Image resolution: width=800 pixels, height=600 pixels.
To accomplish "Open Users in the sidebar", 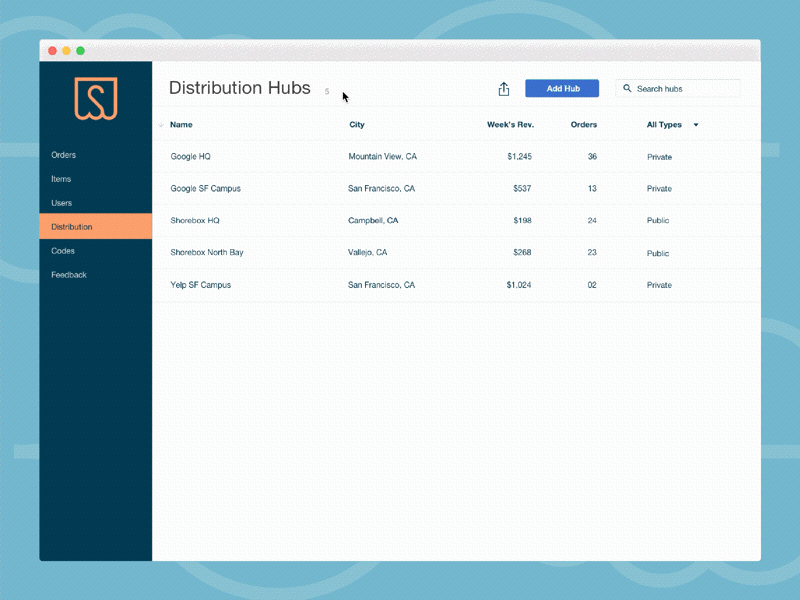I will click(x=61, y=203).
